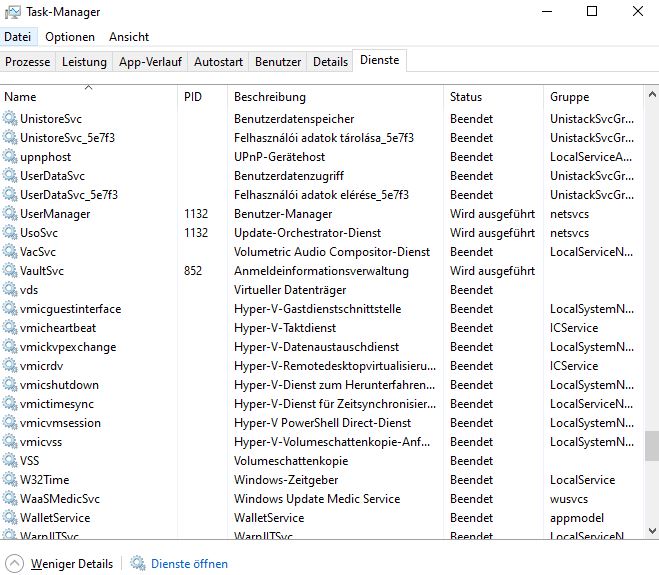Click the service icon of vmicrdv
This screenshot has height=575, width=659.
click(x=10, y=365)
